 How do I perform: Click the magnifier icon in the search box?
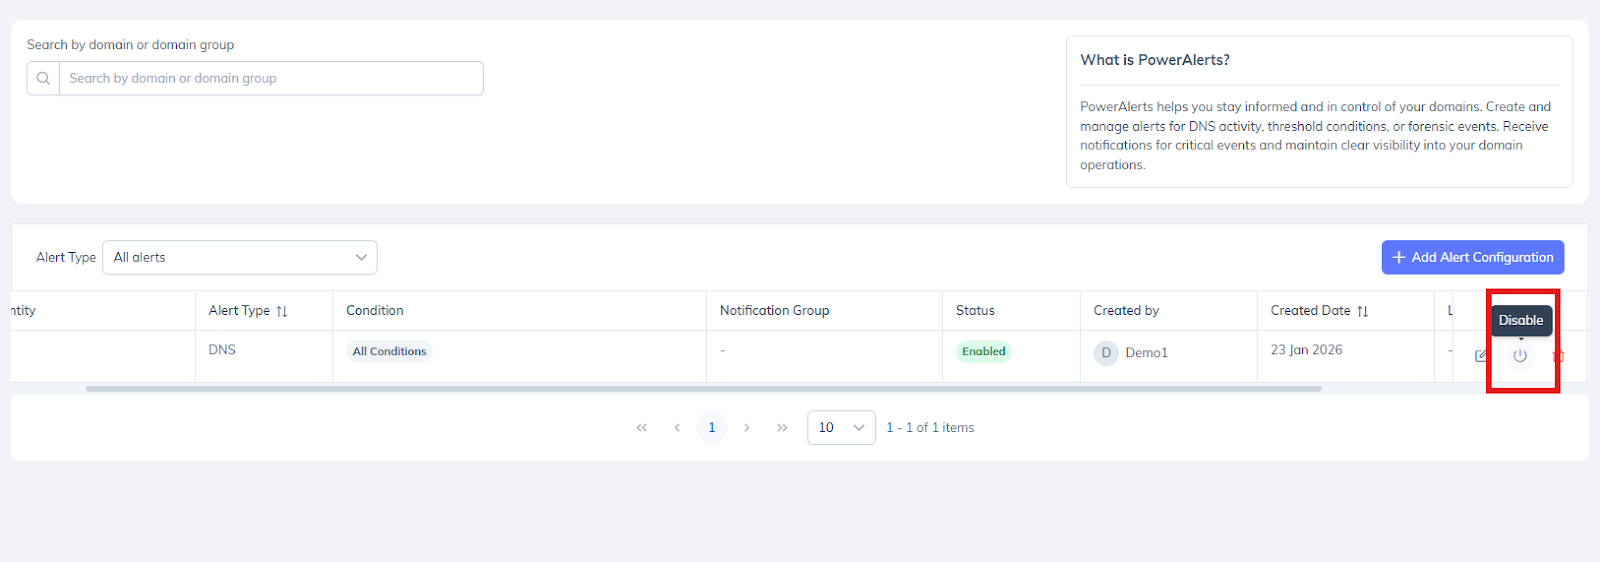[43, 78]
